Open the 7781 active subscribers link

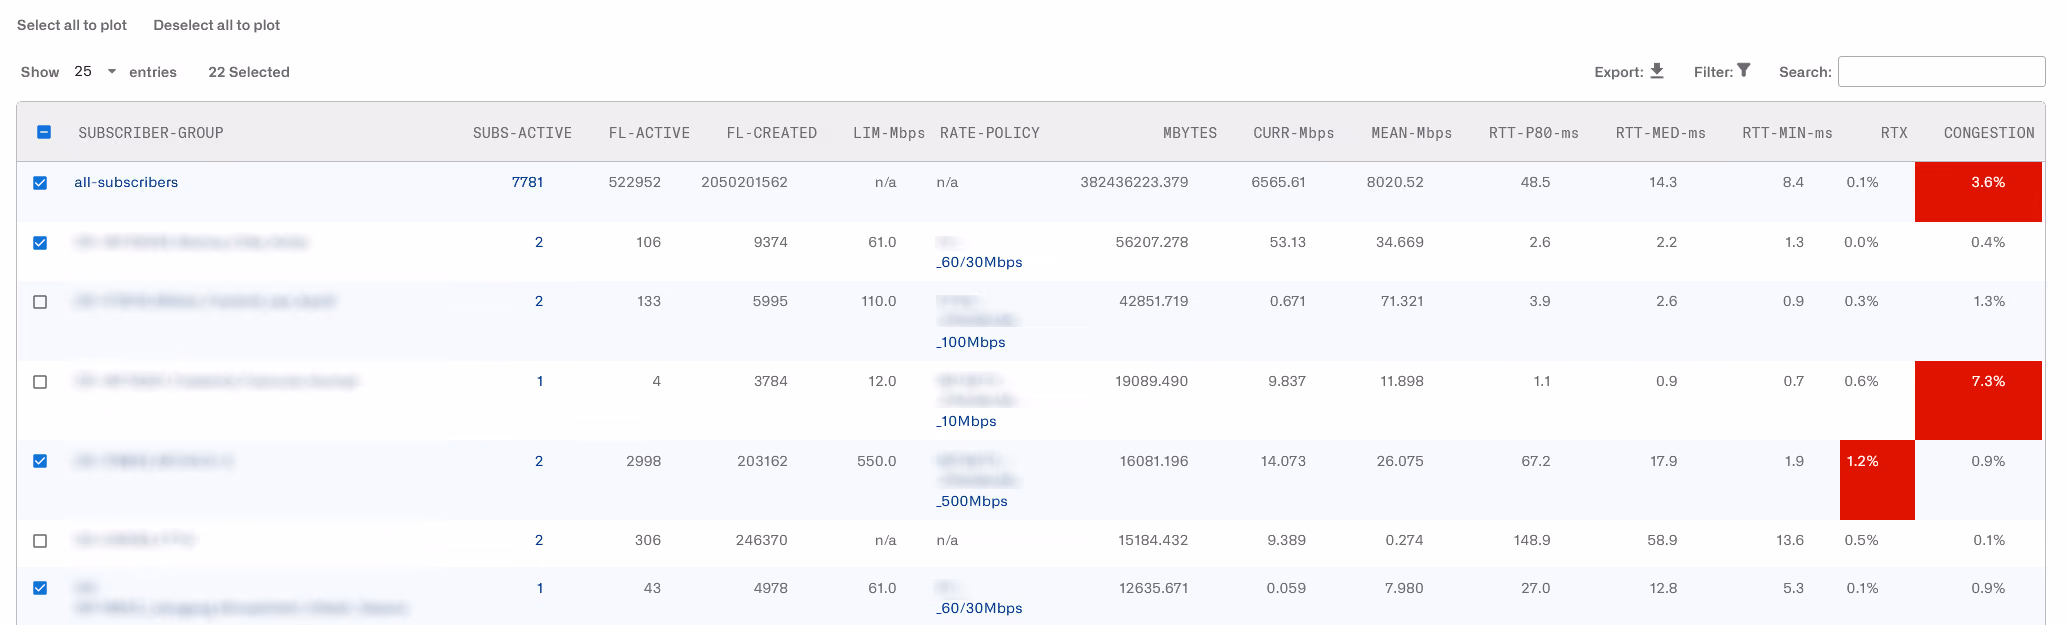(527, 182)
